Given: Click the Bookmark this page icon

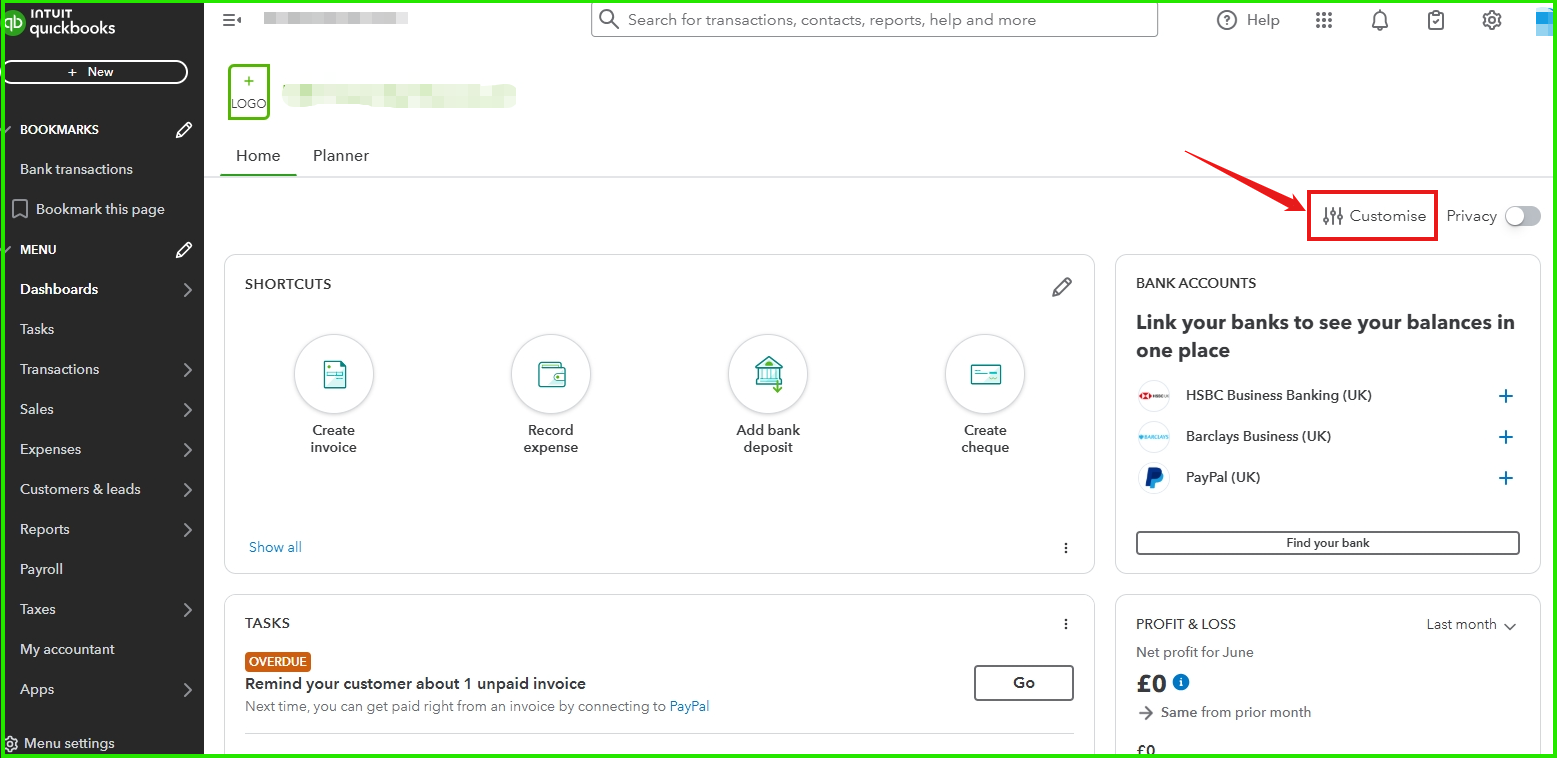Looking at the screenshot, I should (x=19, y=209).
